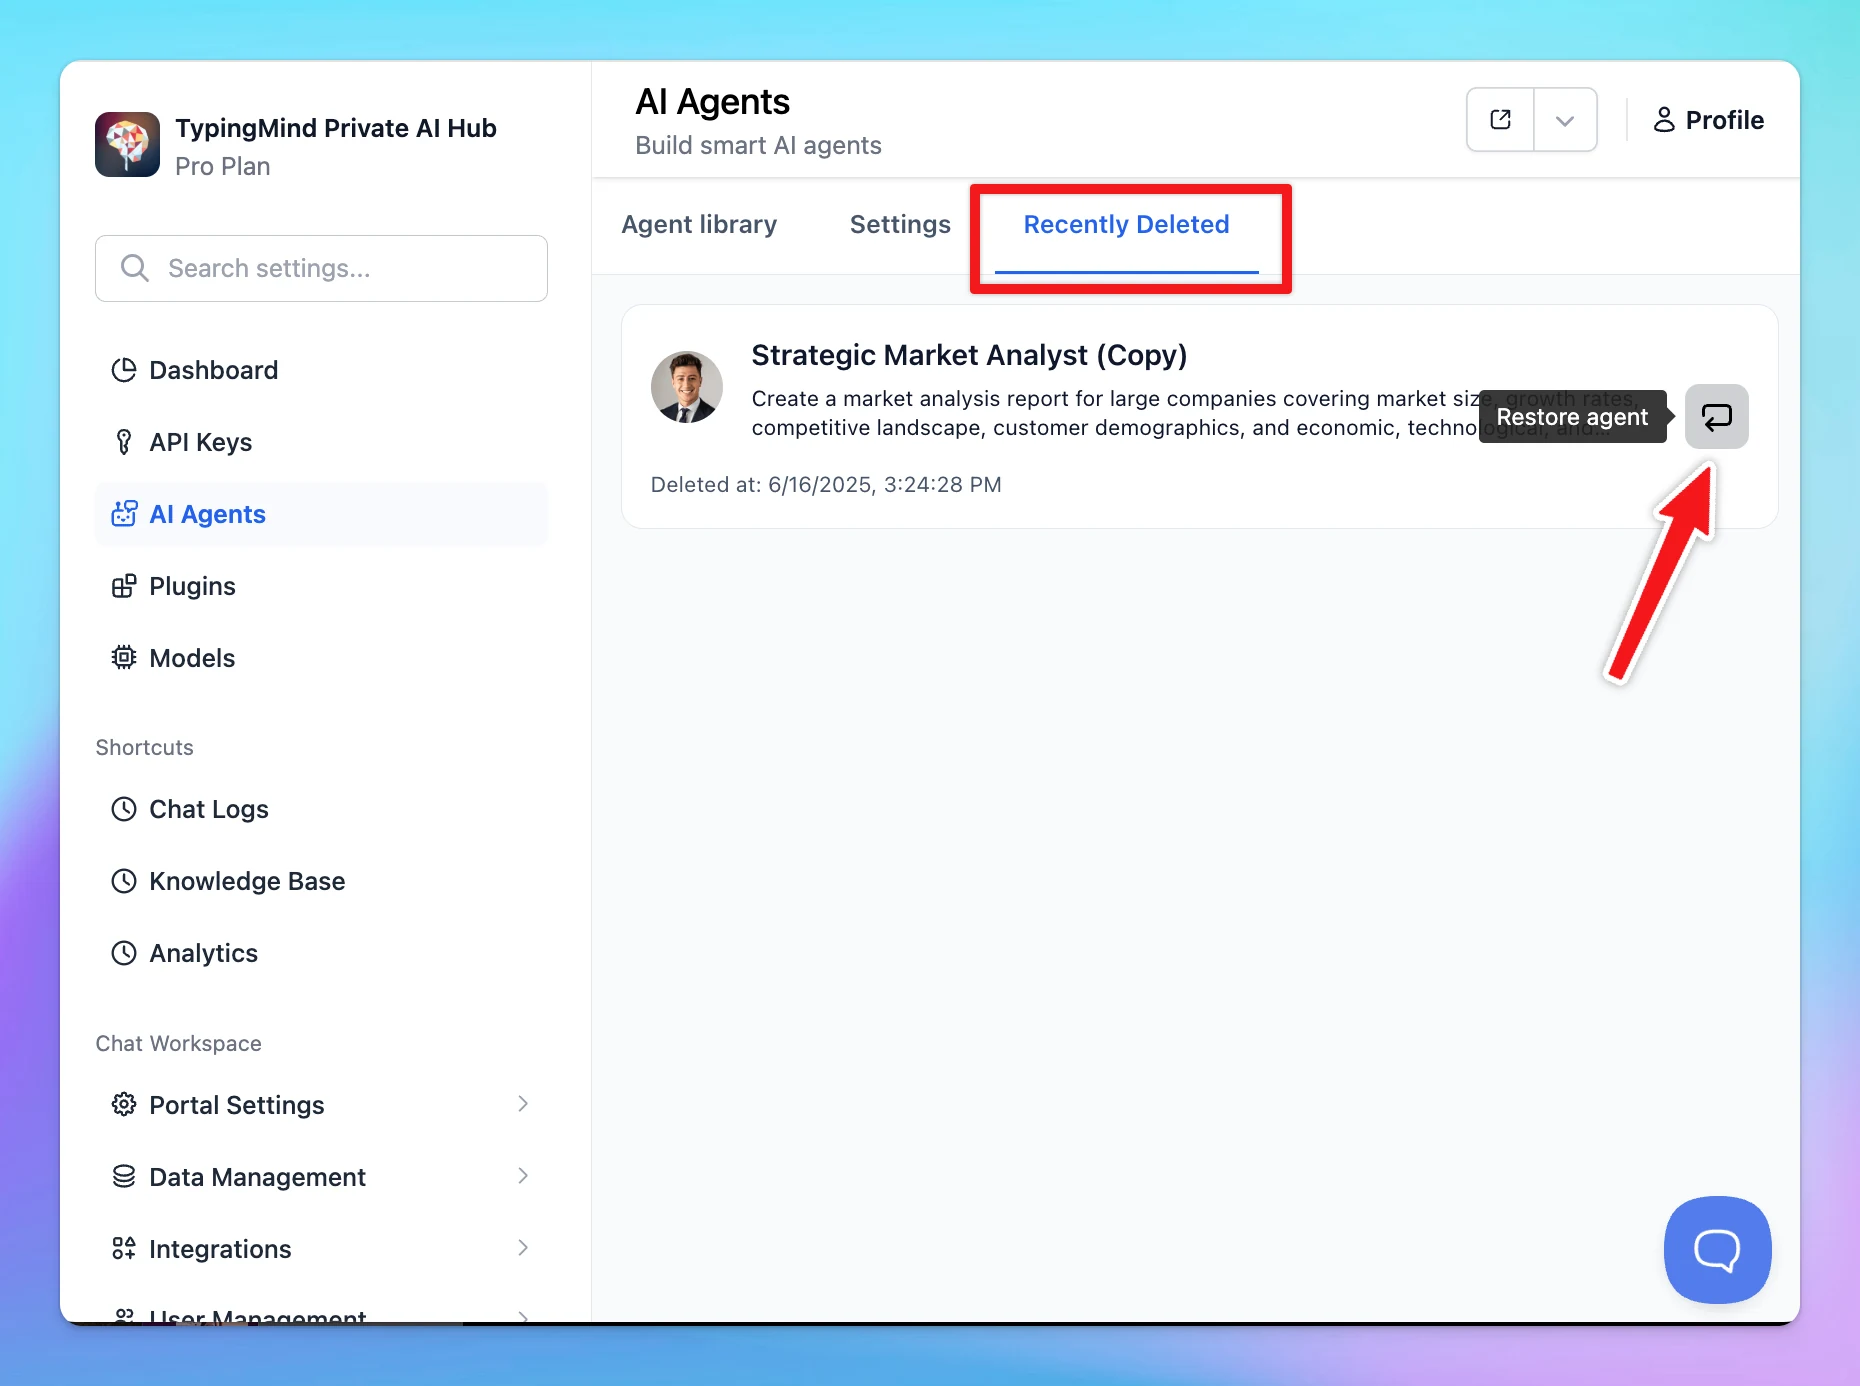The height and width of the screenshot is (1386, 1860).
Task: Click the Strategic Market Analyst avatar thumbnail
Action: pyautogui.click(x=686, y=387)
